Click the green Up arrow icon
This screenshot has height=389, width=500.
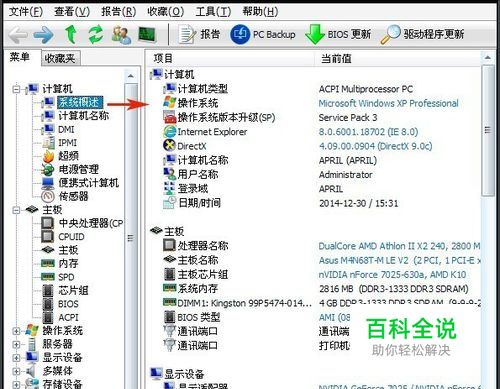point(70,35)
